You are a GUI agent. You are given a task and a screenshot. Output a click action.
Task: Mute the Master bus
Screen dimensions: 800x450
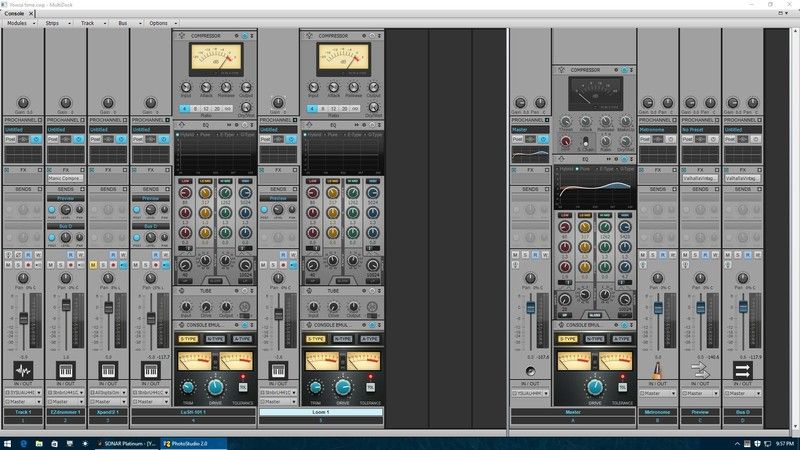(x=516, y=254)
